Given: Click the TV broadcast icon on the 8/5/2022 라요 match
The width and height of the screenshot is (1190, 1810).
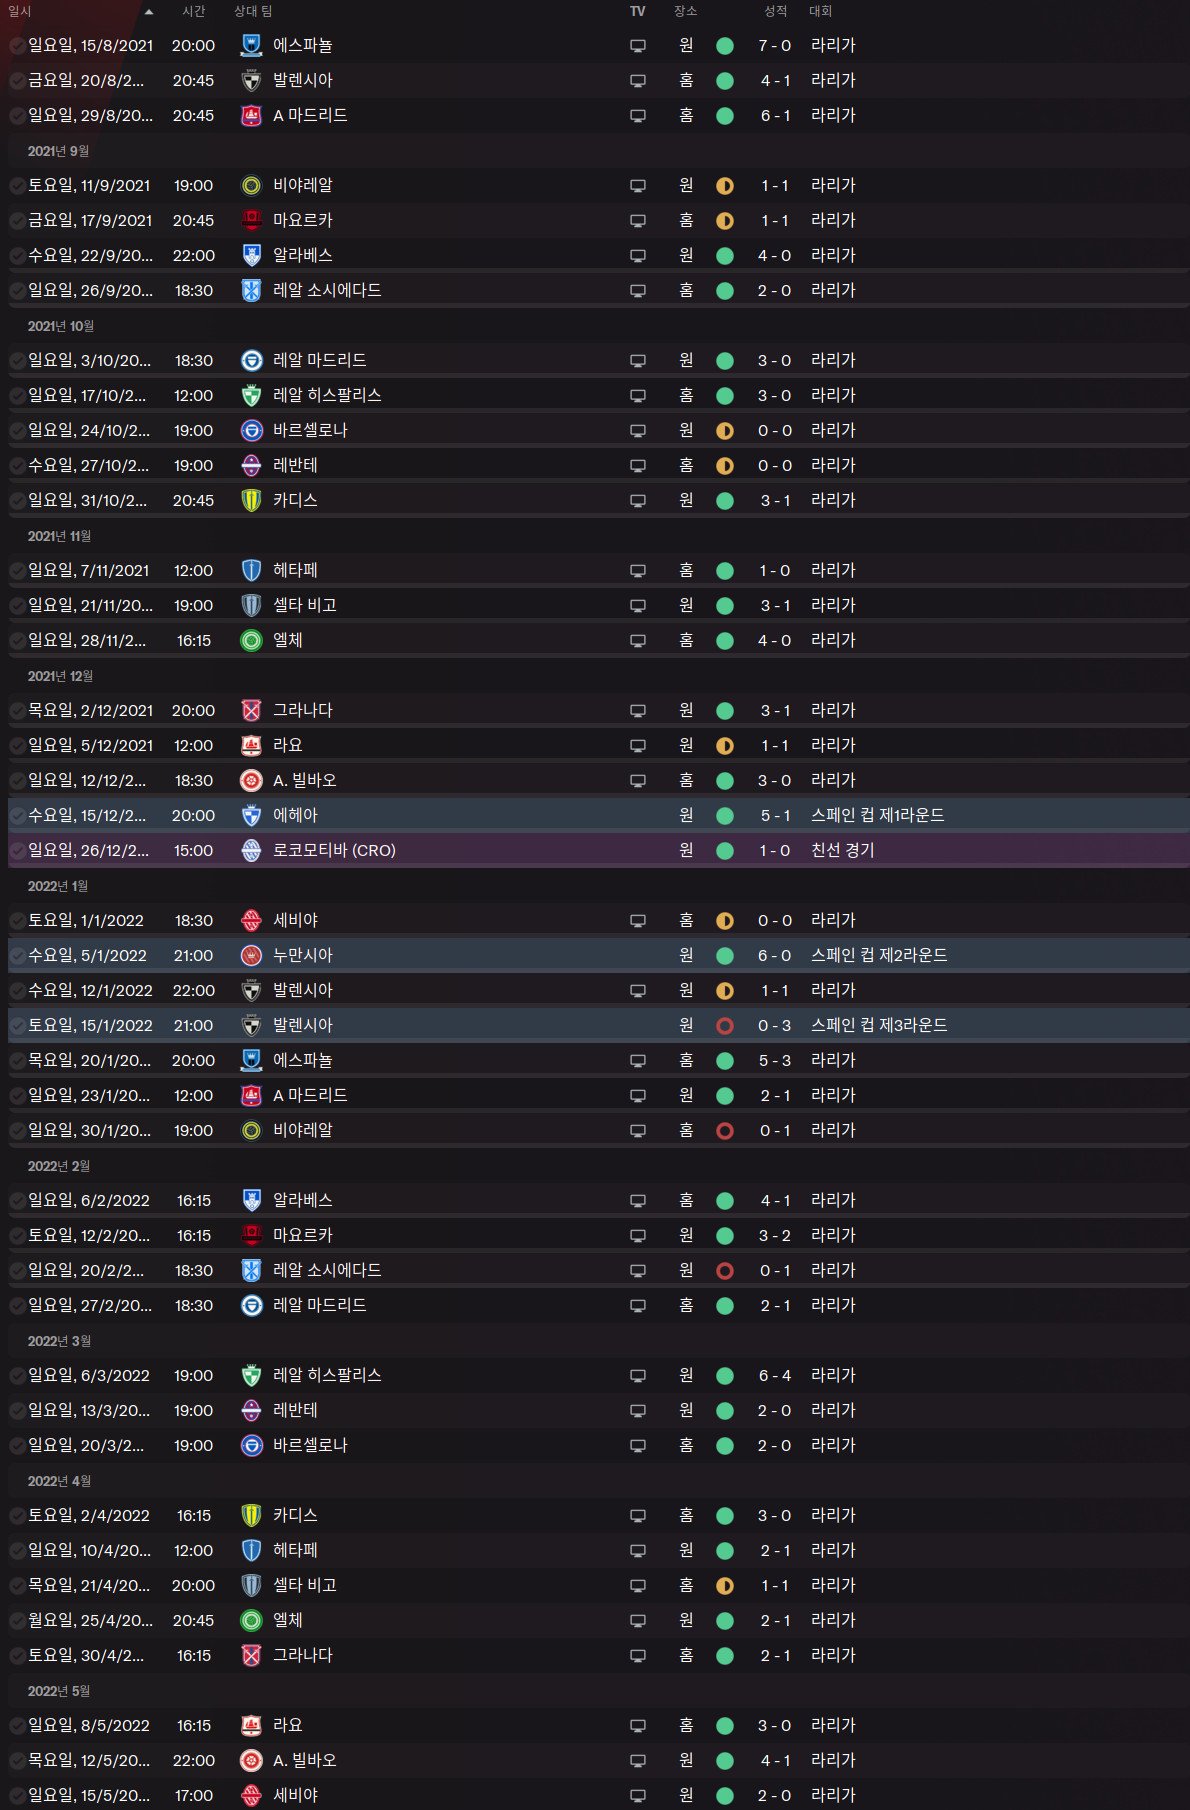Looking at the screenshot, I should point(637,1726).
